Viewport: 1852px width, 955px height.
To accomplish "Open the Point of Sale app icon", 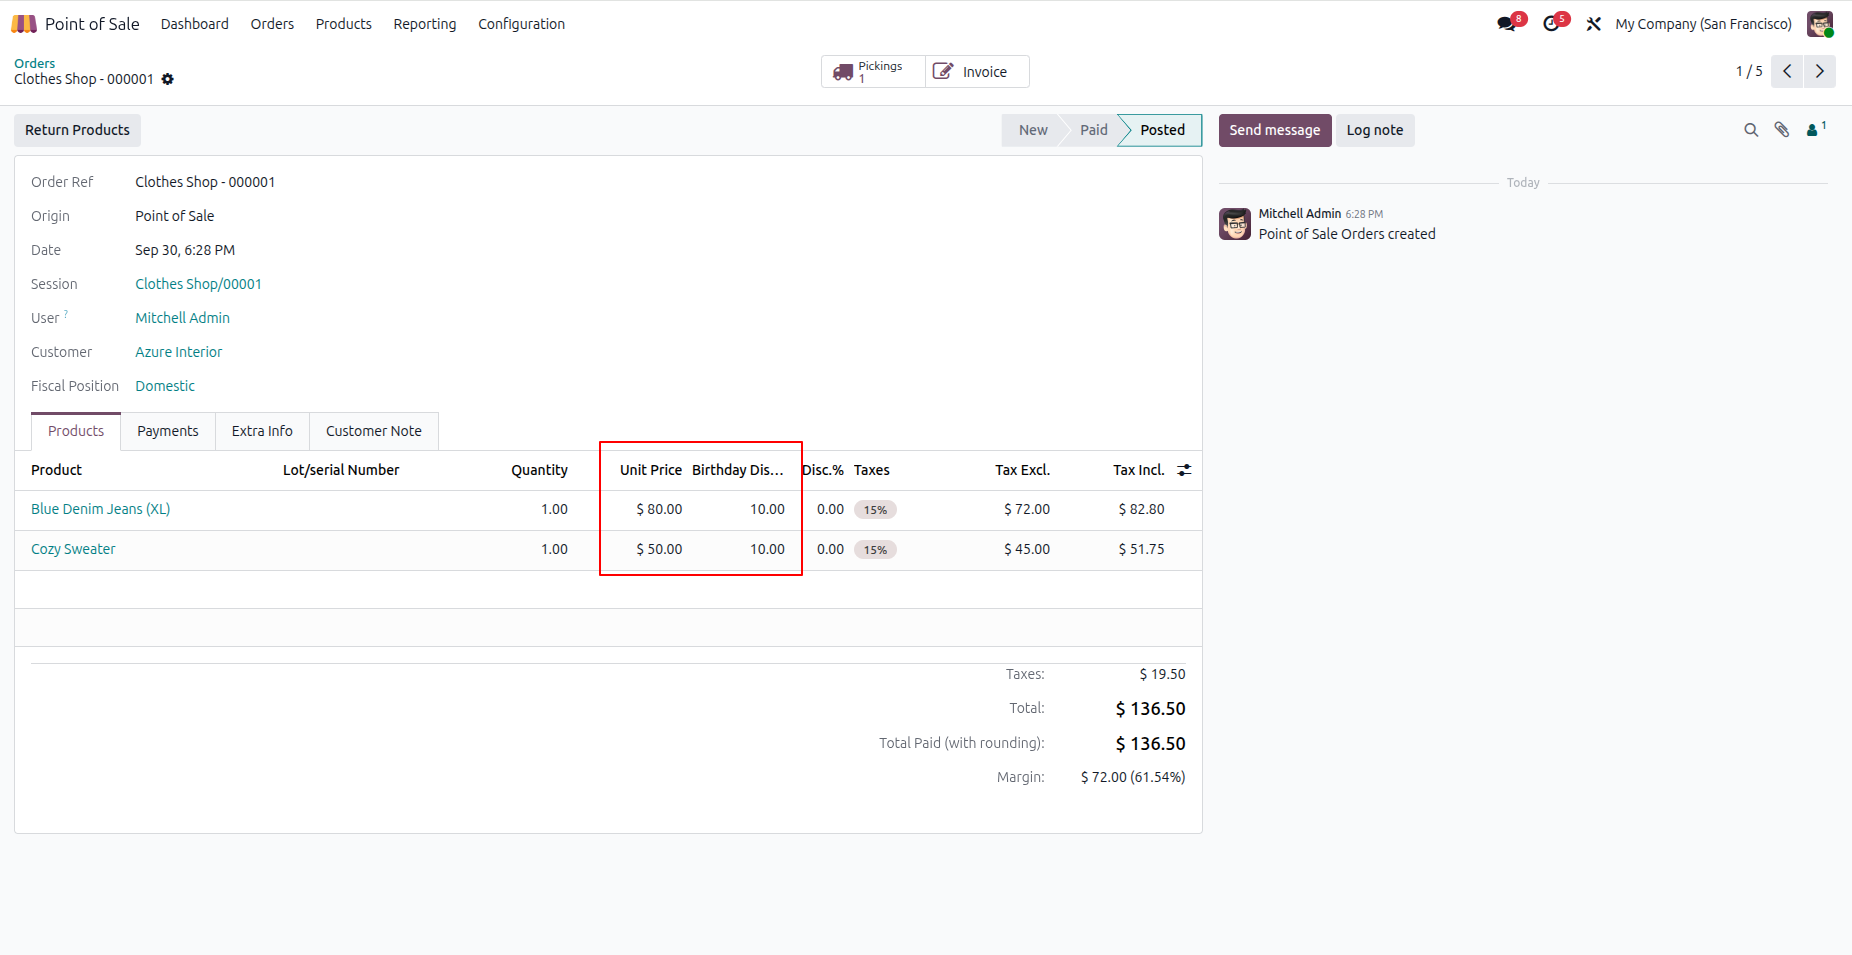I will (x=24, y=24).
